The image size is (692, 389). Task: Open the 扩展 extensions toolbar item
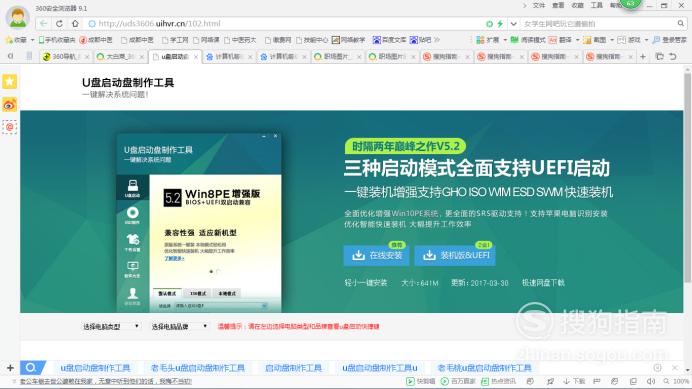pyautogui.click(x=488, y=40)
